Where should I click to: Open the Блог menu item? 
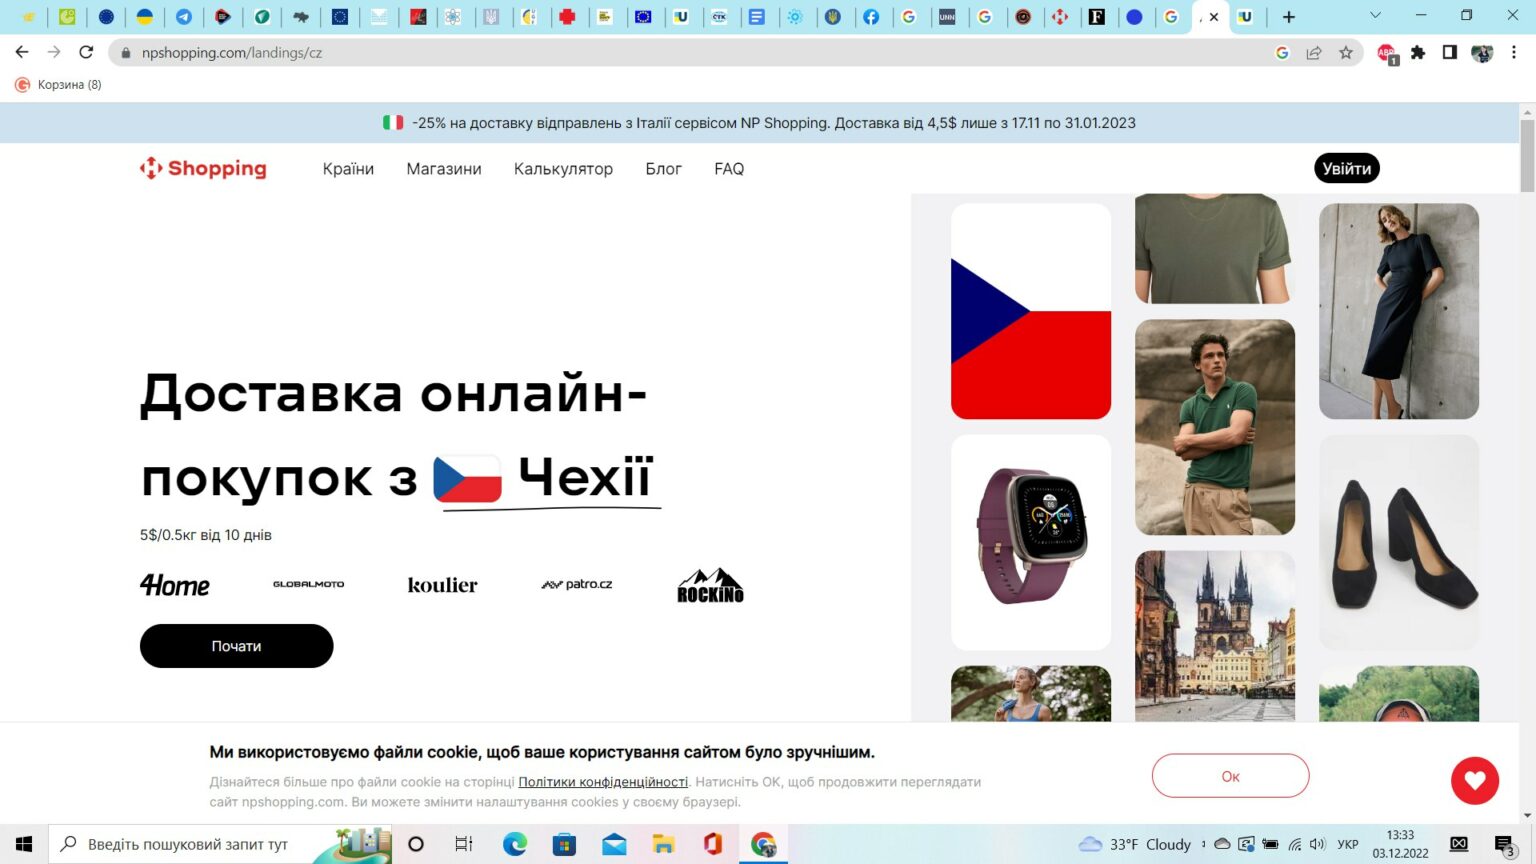(x=663, y=168)
